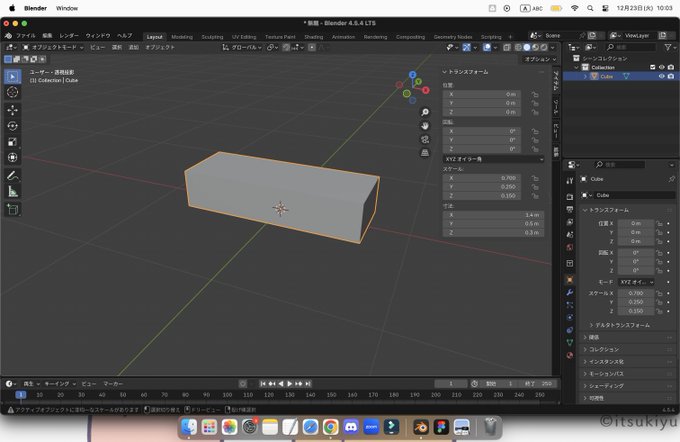
Task: Select the Measure tool
Action: (x=13, y=191)
